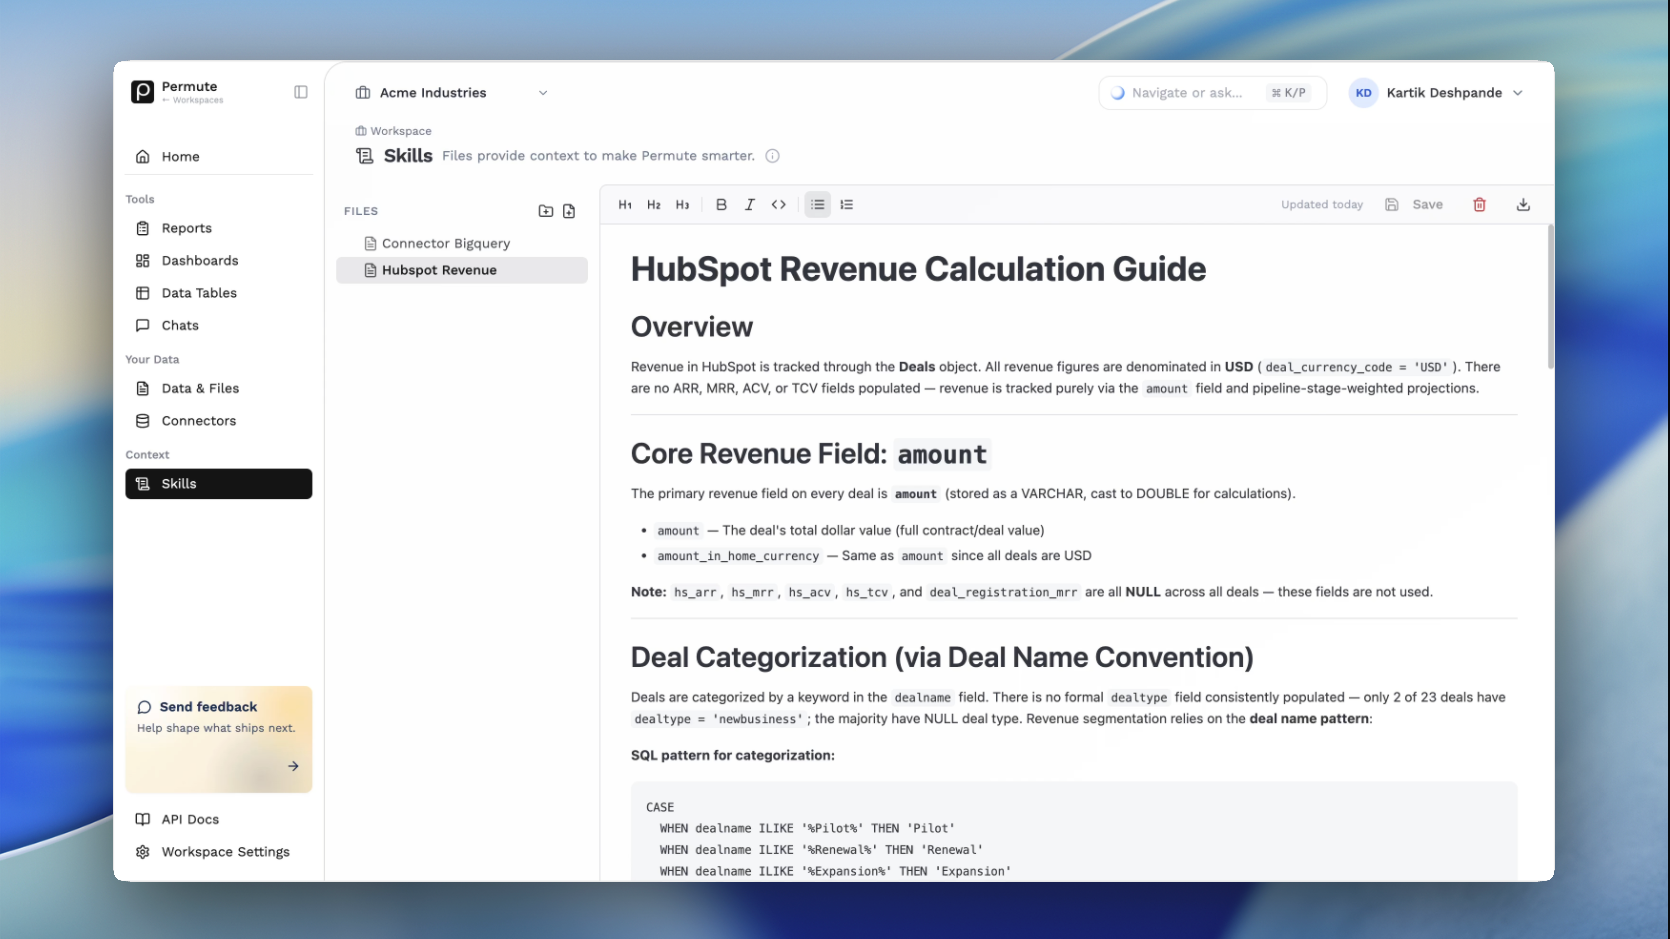Image resolution: width=1670 pixels, height=939 pixels.
Task: Show the Skills info tooltip icon
Action: pos(773,156)
